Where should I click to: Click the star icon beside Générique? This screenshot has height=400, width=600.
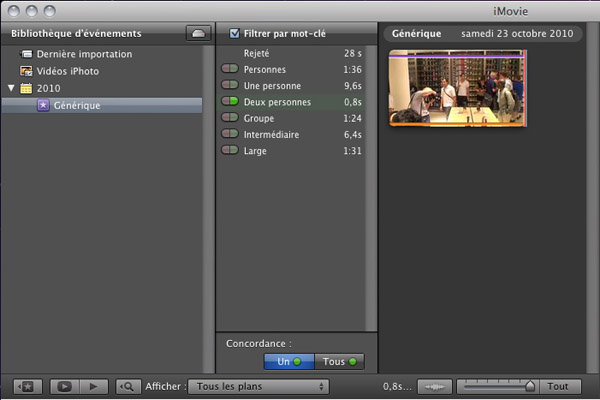(43, 105)
